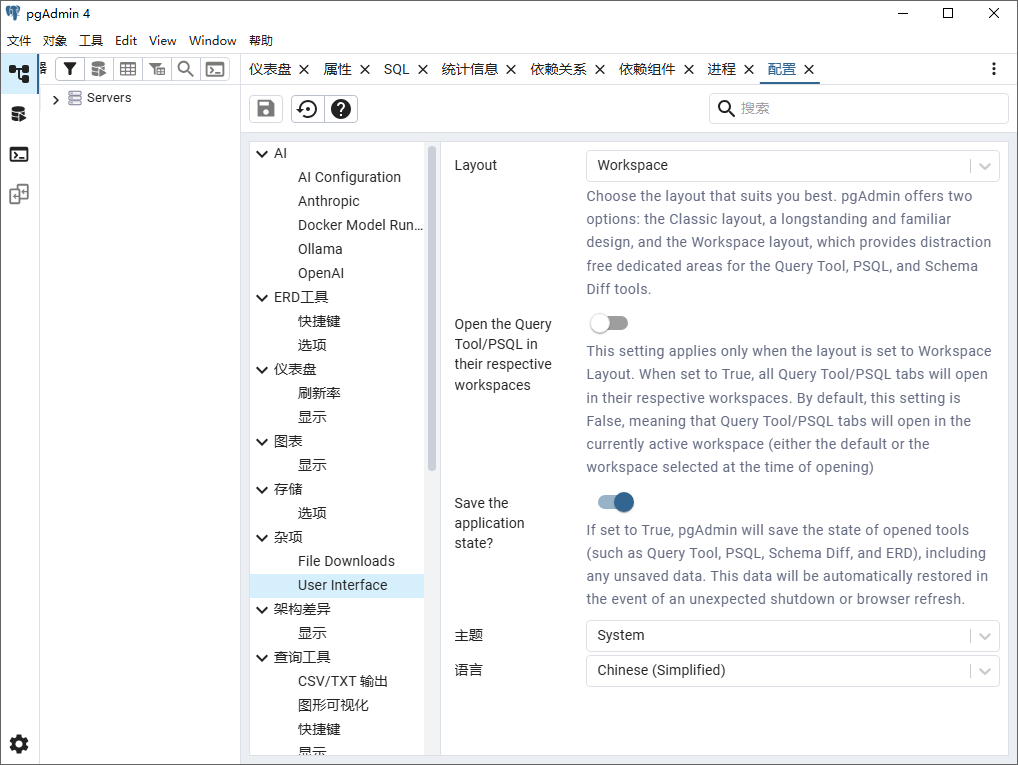Open the View menu
Image resolution: width=1018 pixels, height=765 pixels.
click(162, 41)
